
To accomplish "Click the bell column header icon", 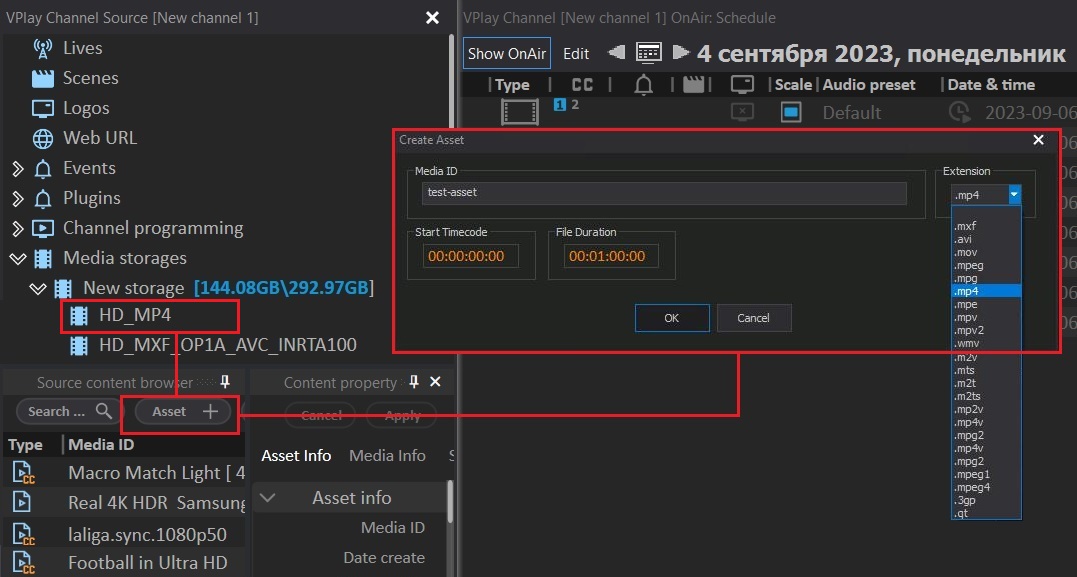I will point(644,84).
